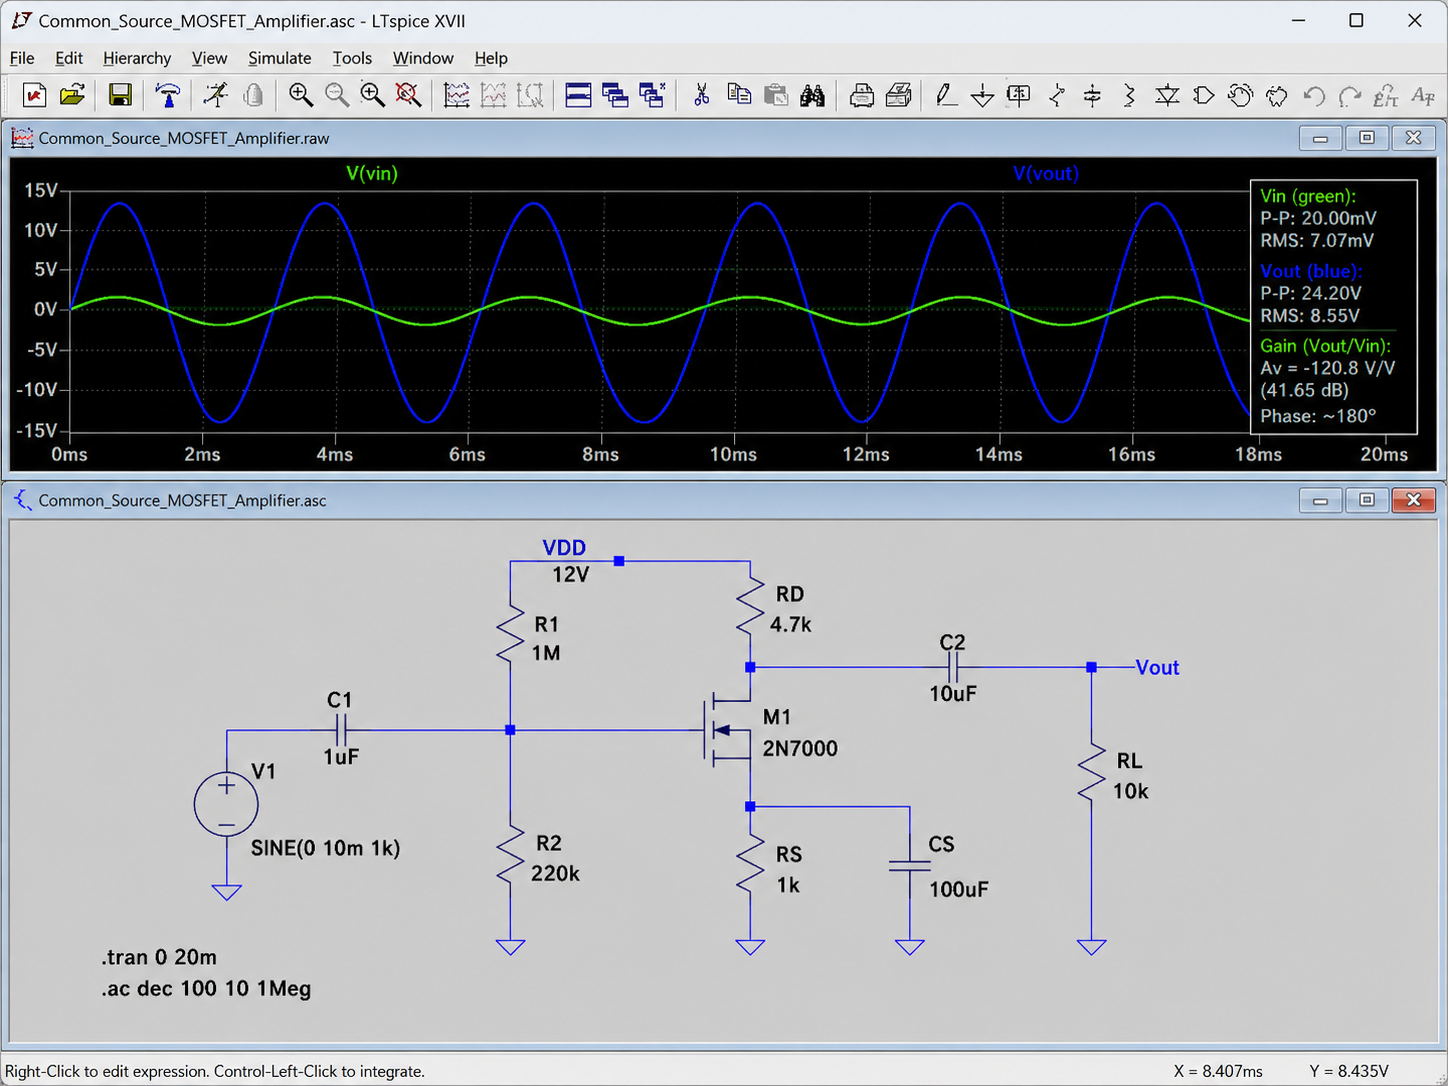Screen dimensions: 1448x1086
Task: Click the V1 voltage source symbol
Action: (x=226, y=804)
